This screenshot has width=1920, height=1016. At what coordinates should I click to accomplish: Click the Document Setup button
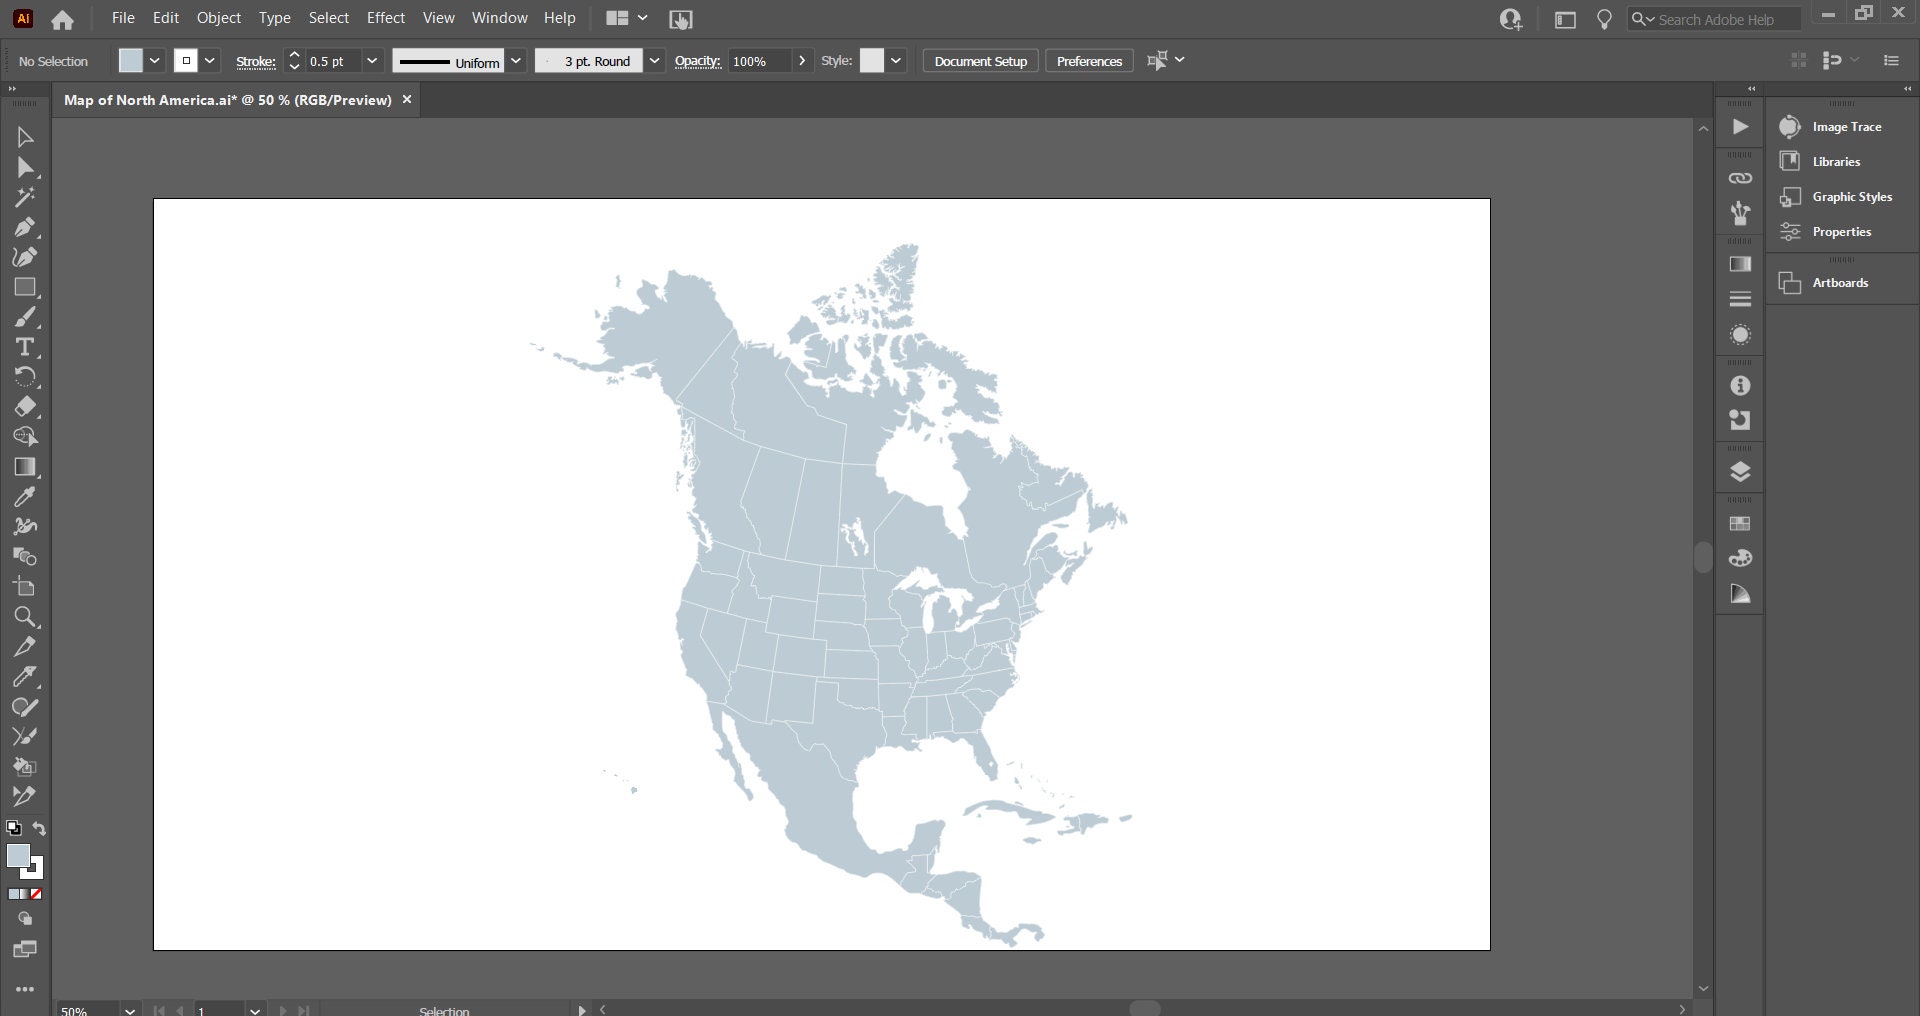pyautogui.click(x=980, y=61)
